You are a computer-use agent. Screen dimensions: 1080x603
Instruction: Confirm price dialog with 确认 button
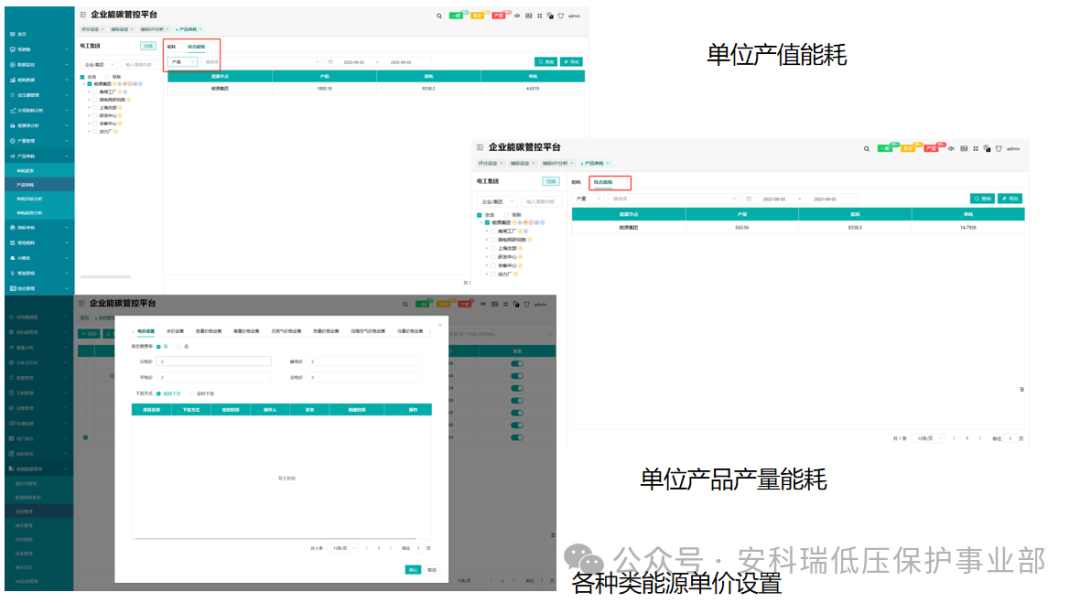click(413, 570)
